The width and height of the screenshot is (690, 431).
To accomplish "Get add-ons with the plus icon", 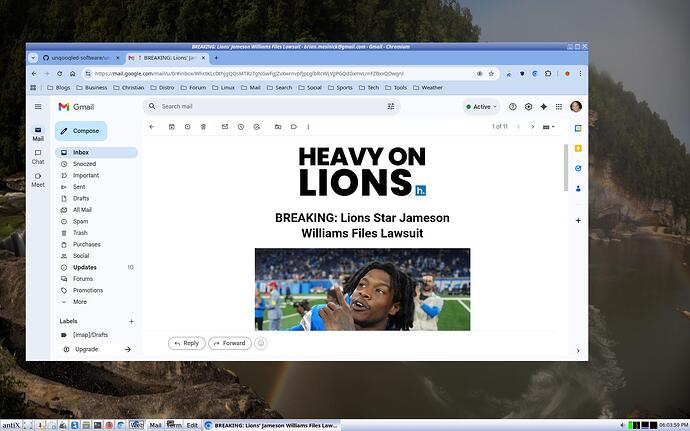I will 578,220.
